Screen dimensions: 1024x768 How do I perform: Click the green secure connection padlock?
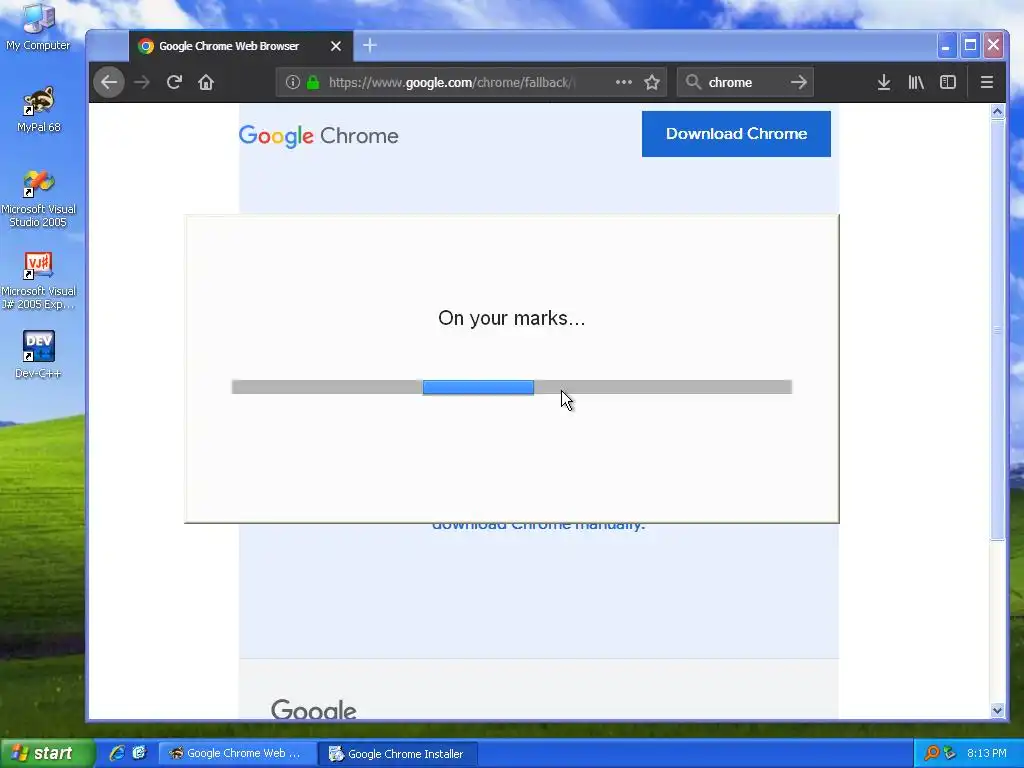click(313, 82)
